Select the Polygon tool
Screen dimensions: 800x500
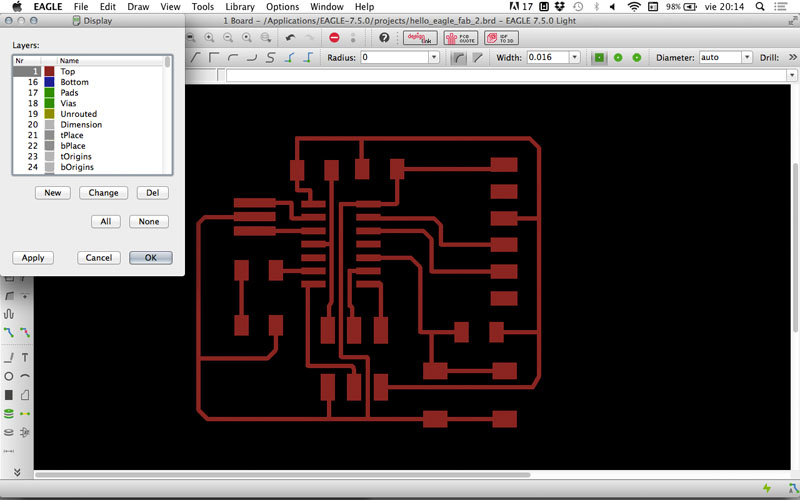pyautogui.click(x=25, y=395)
